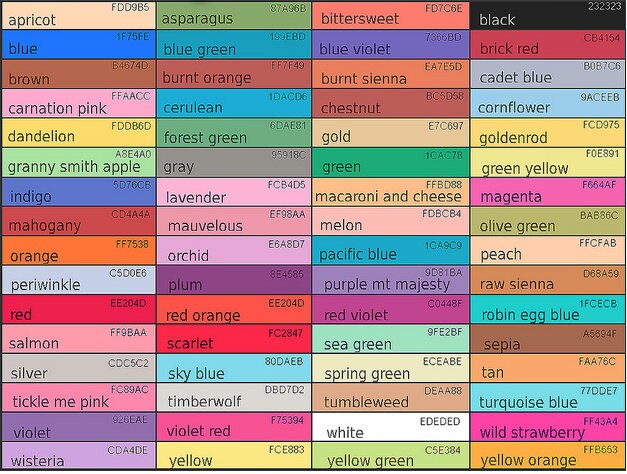Select the scarlet color cell

pos(234,339)
